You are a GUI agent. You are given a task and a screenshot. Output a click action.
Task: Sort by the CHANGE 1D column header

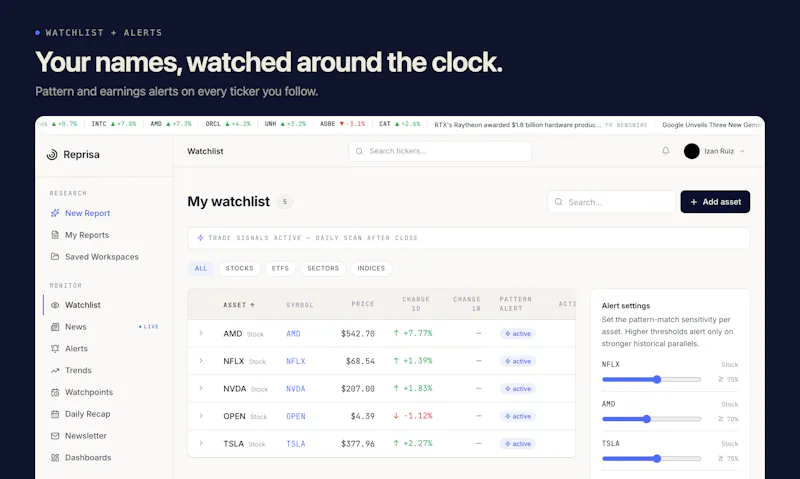click(x=416, y=304)
